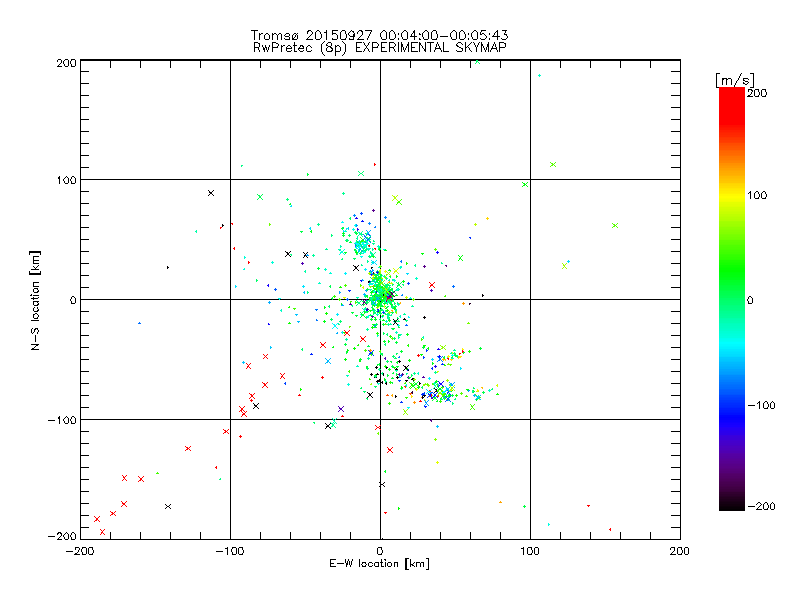The height and width of the screenshot is (600, 800).
Task: Click the black cross marker in the upper-left quadrant near 100 km north
Action: [x=211, y=193]
